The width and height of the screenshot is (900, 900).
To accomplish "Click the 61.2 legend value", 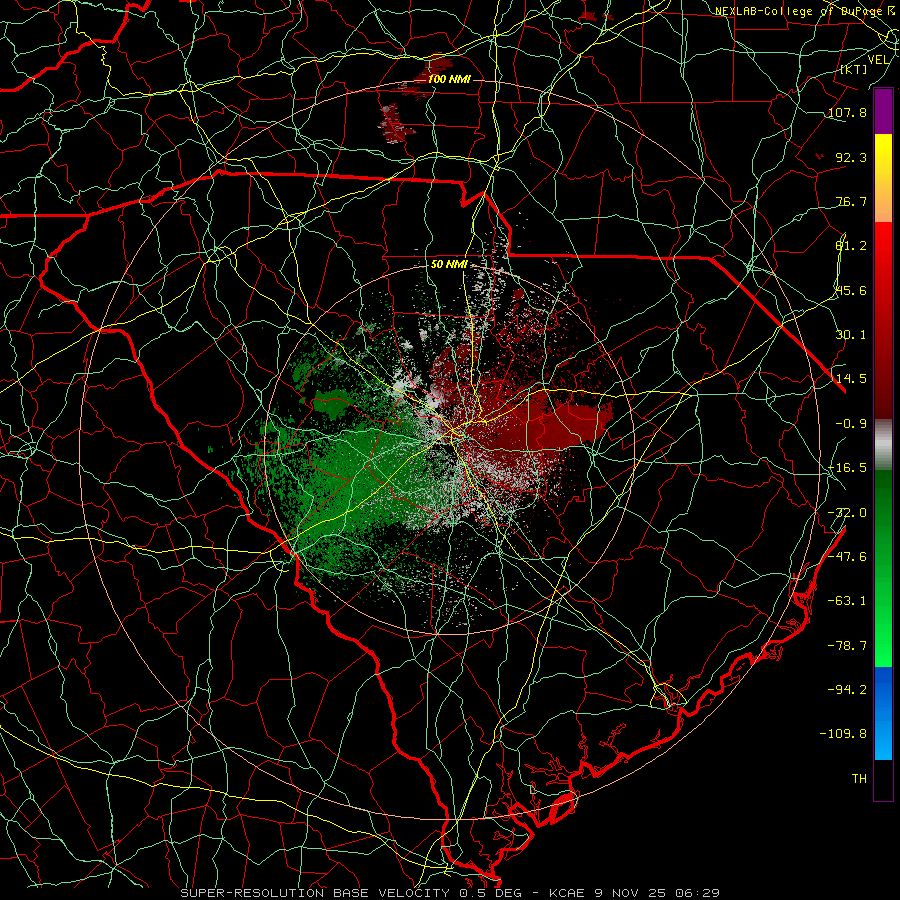I will [851, 246].
